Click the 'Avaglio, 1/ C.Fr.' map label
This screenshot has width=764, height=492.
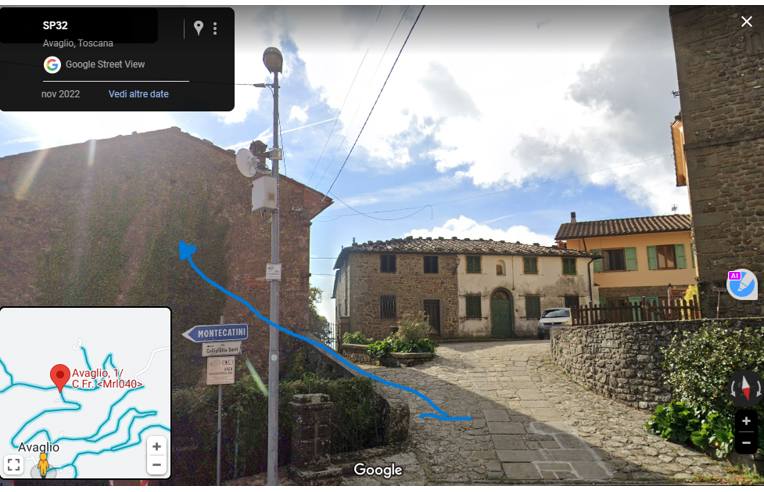(107, 378)
